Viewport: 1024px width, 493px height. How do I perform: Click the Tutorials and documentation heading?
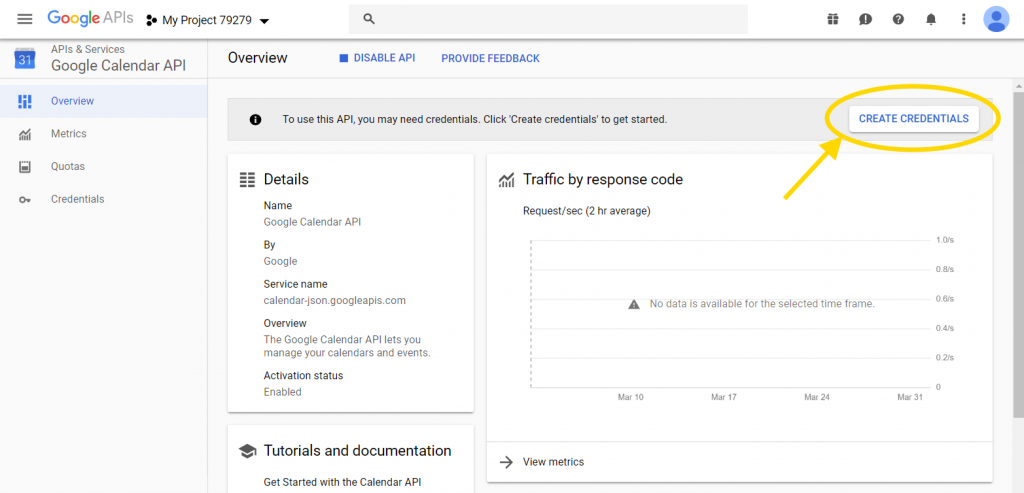click(x=357, y=451)
